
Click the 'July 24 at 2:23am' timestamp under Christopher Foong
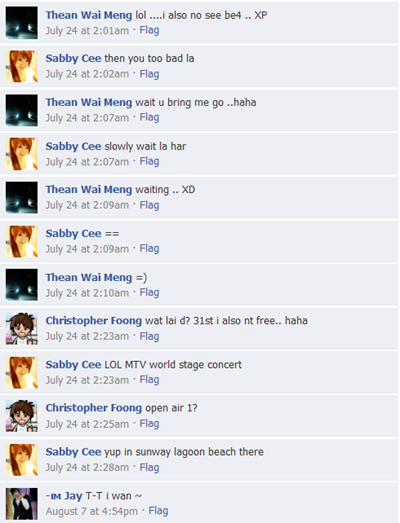point(87,336)
